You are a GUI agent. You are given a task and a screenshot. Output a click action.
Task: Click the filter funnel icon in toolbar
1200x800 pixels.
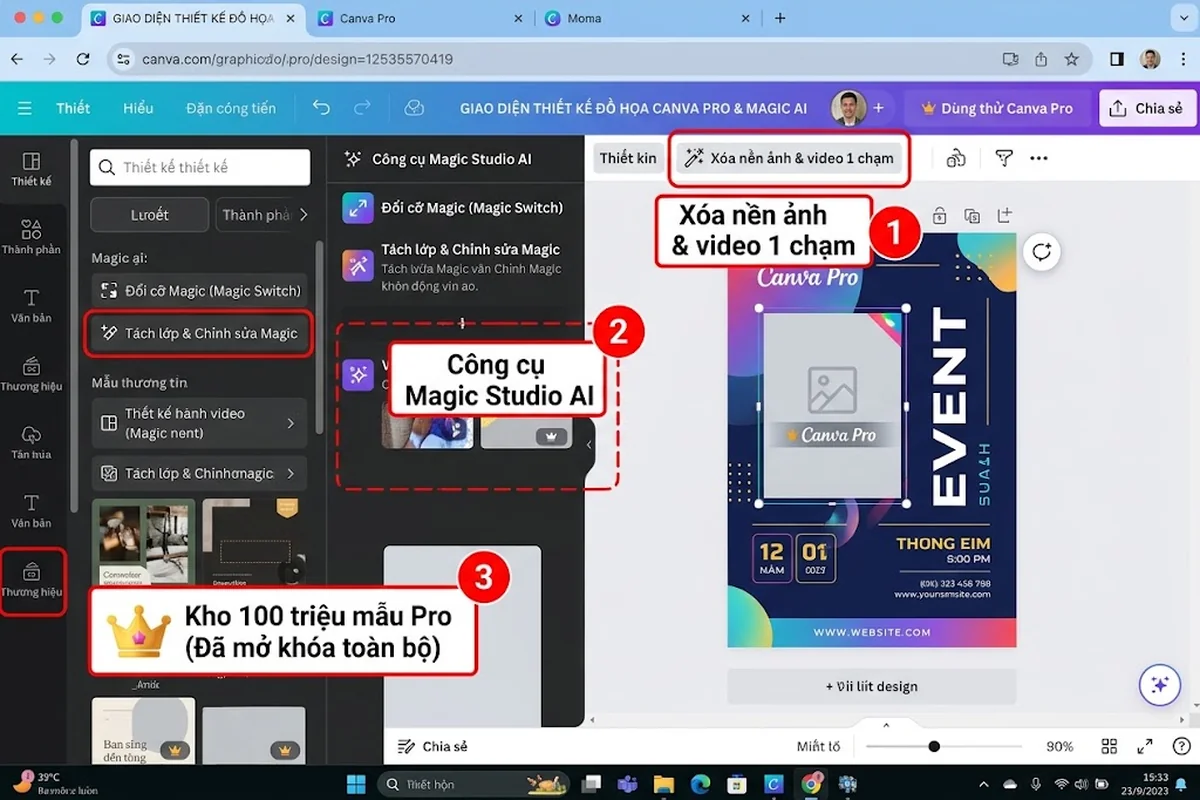click(x=1003, y=158)
